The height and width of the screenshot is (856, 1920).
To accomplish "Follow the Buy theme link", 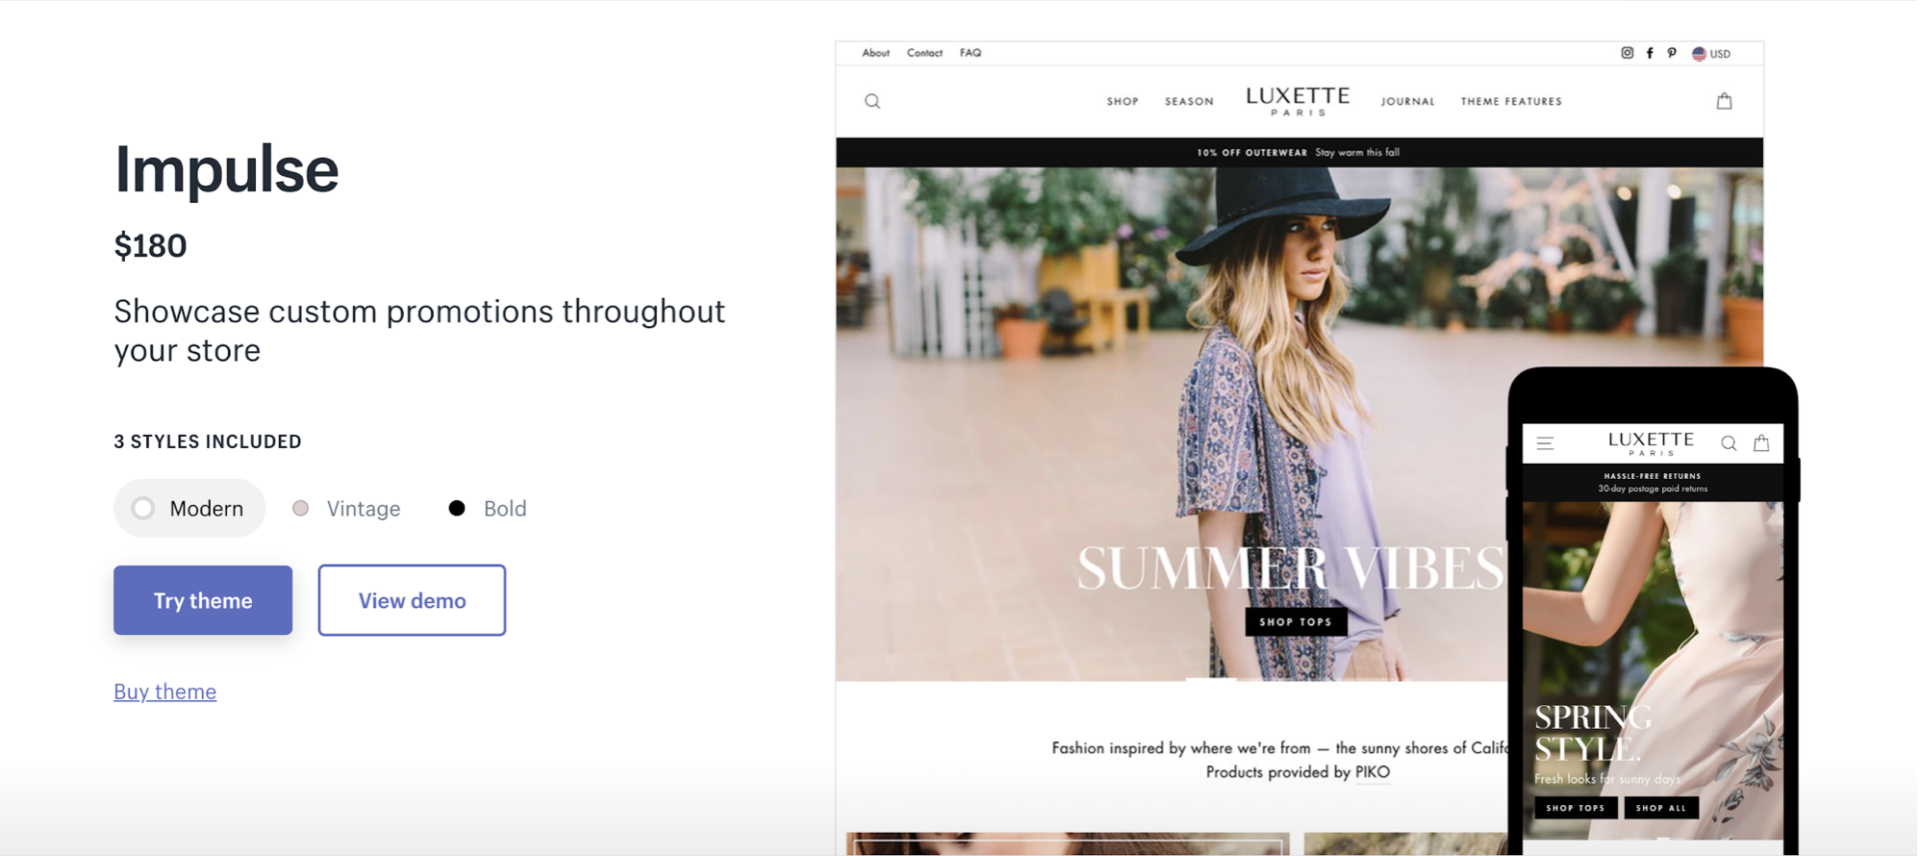I will pos(165,691).
